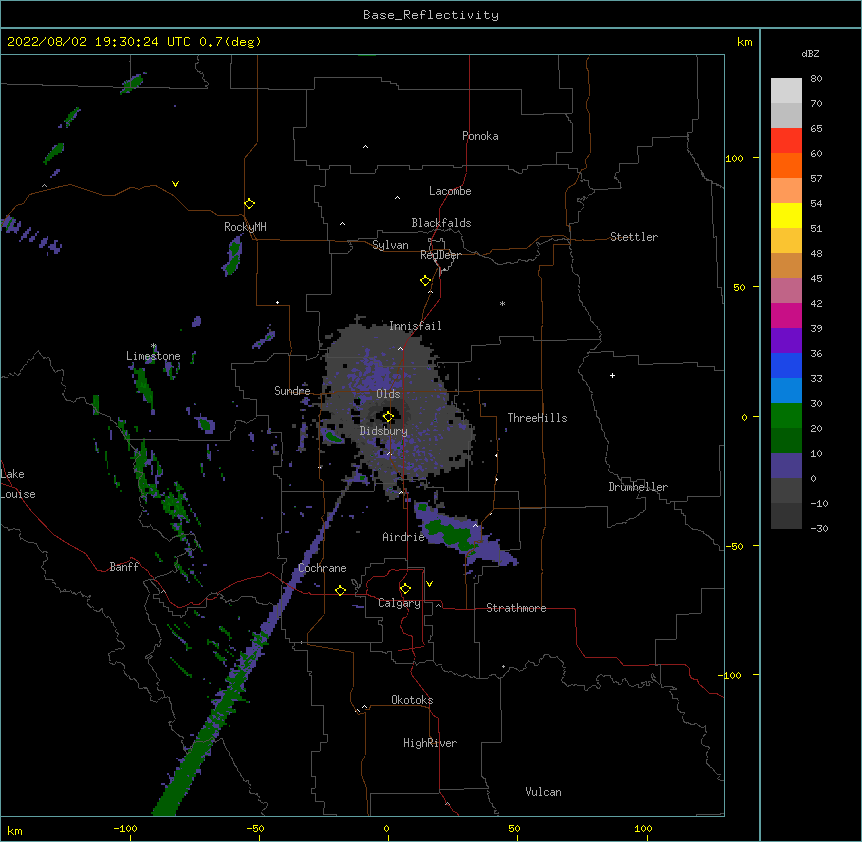Click the Vulcan label
This screenshot has width=862, height=842.
[x=543, y=792]
